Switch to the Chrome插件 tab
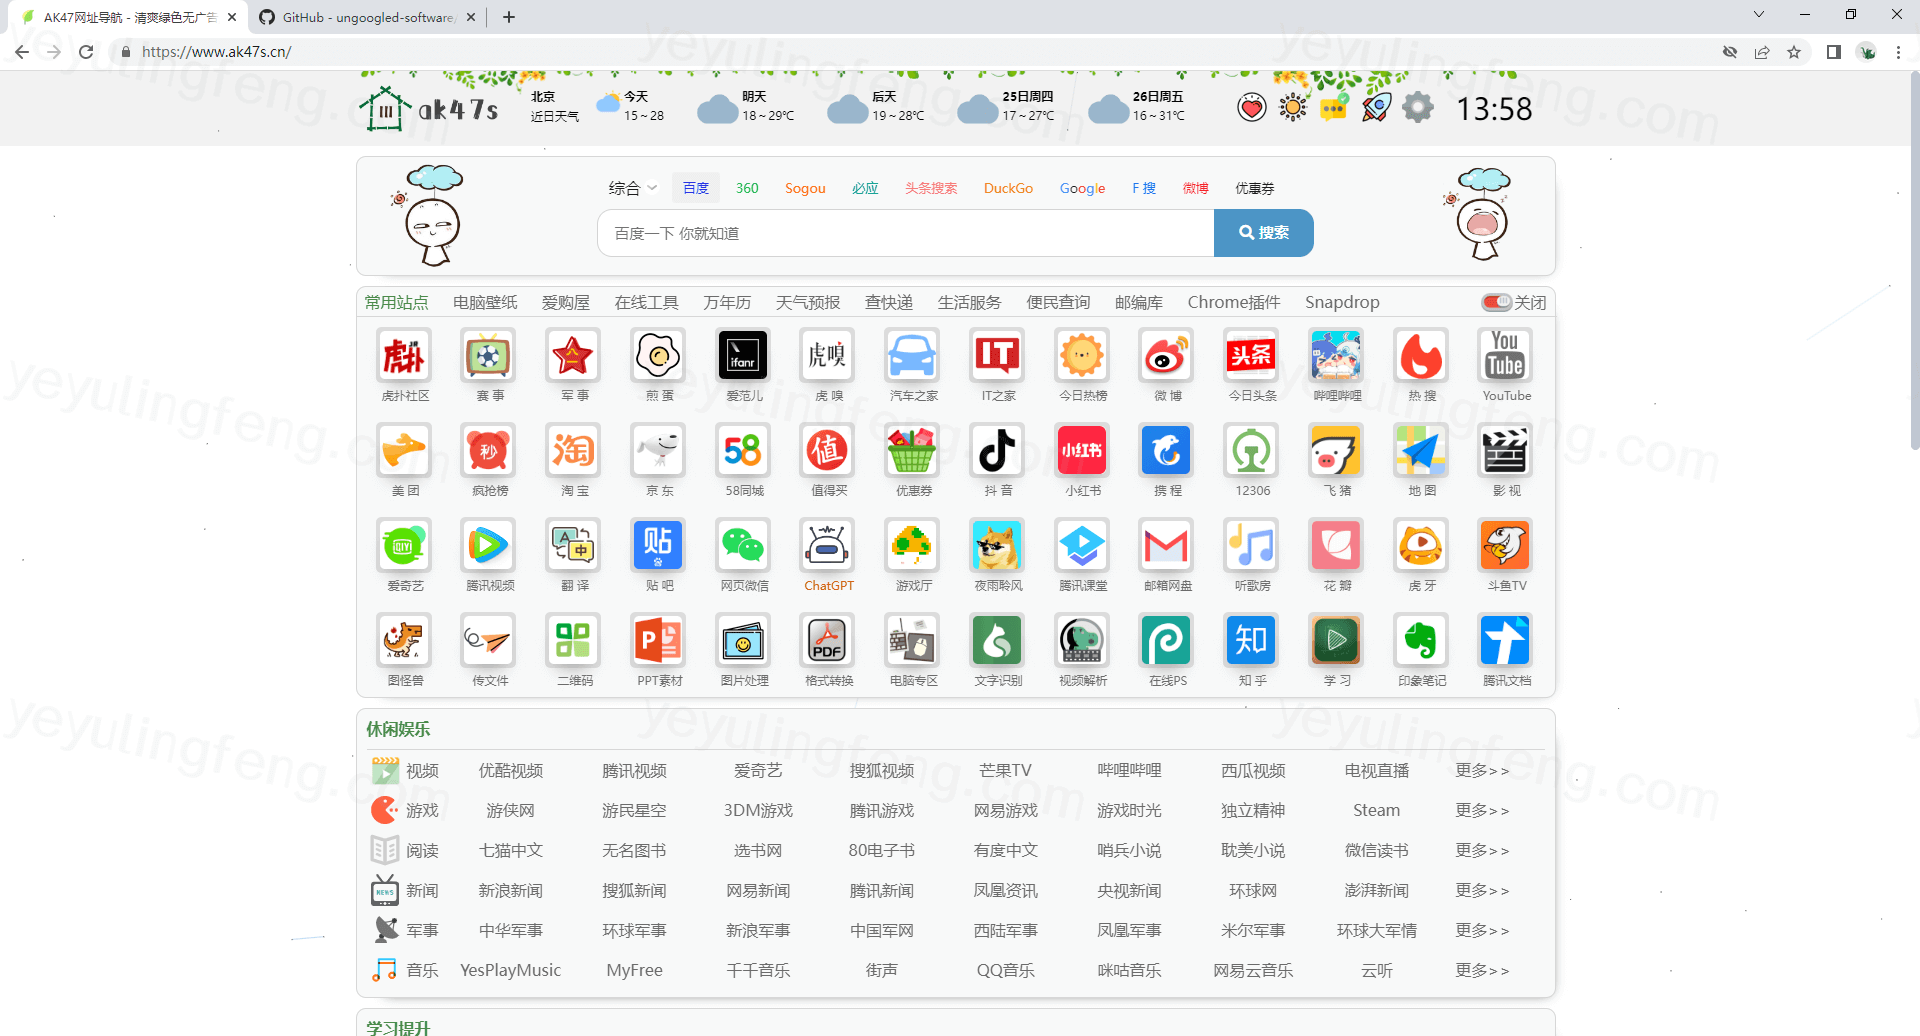1920x1036 pixels. pyautogui.click(x=1234, y=302)
